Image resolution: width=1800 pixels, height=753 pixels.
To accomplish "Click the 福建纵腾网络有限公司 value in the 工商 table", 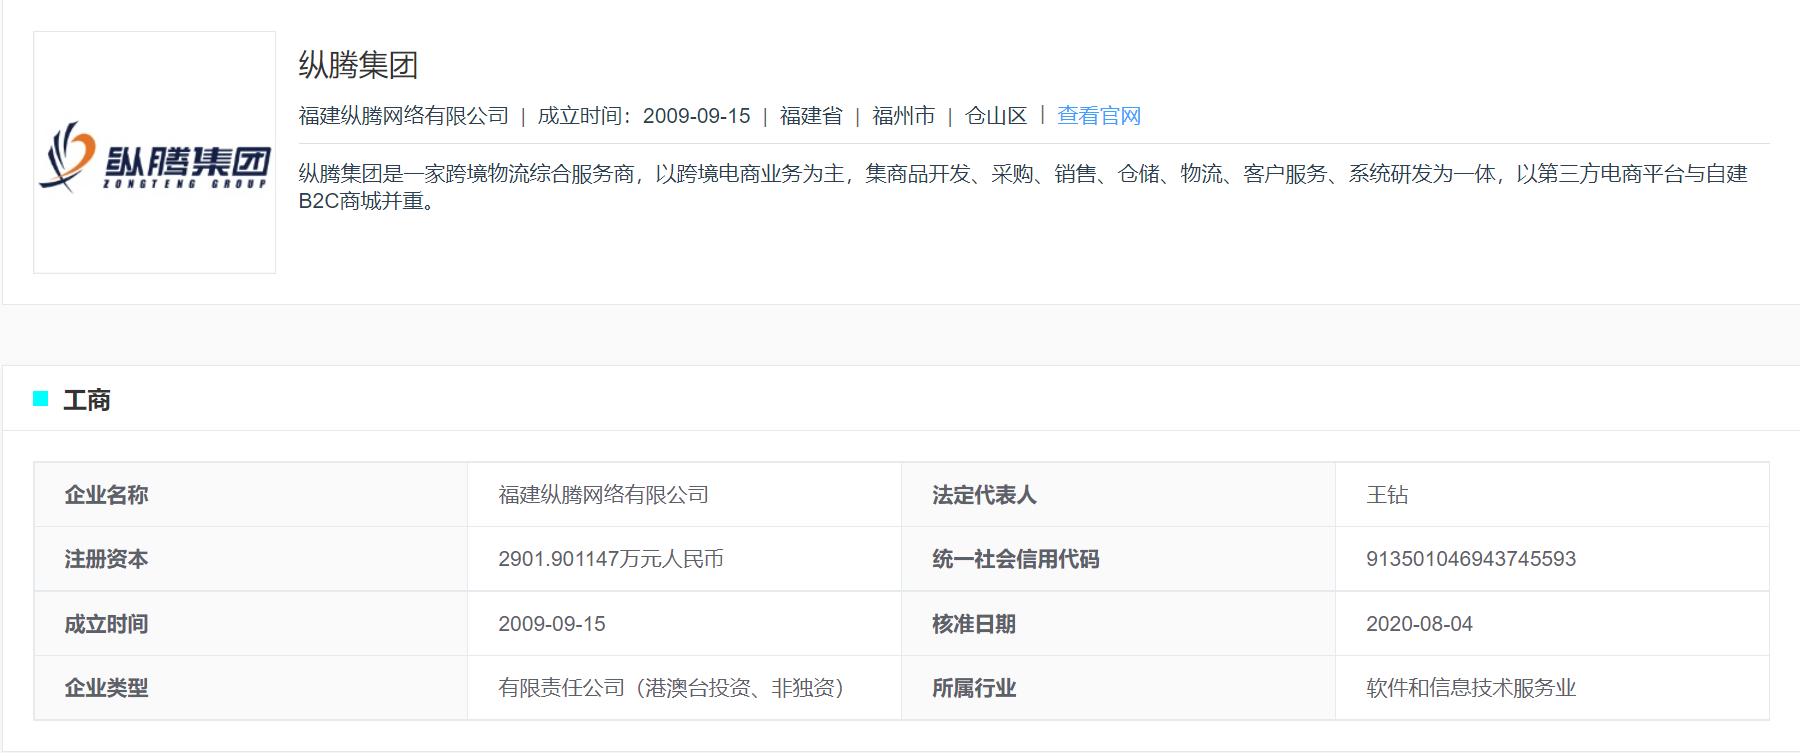I will point(603,495).
